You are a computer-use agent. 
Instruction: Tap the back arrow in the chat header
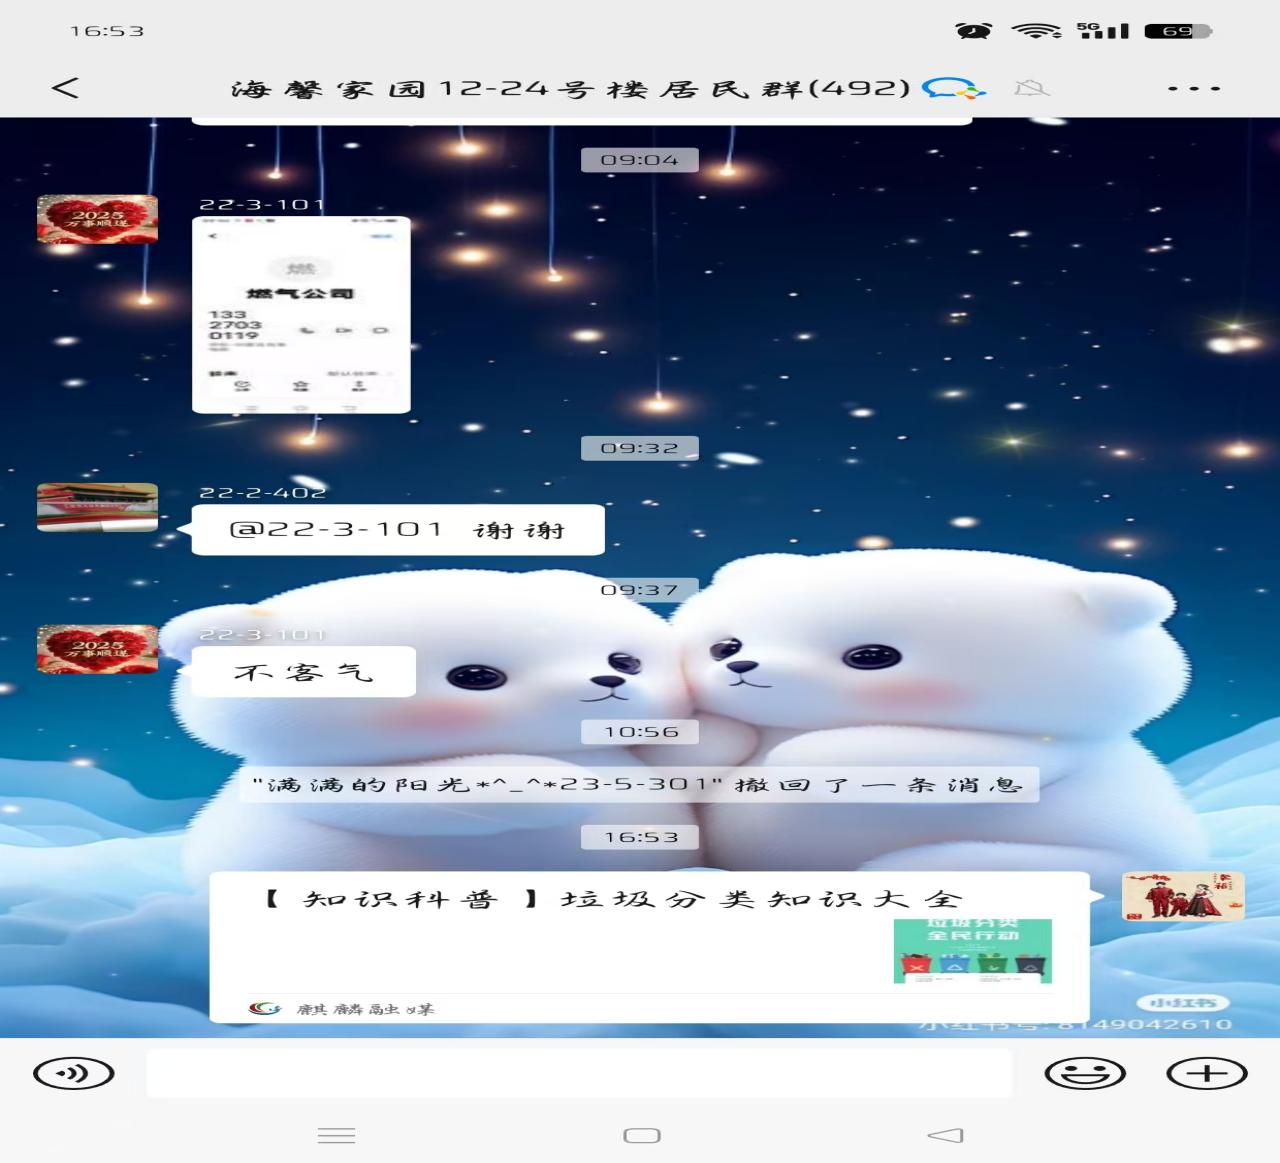[x=65, y=88]
